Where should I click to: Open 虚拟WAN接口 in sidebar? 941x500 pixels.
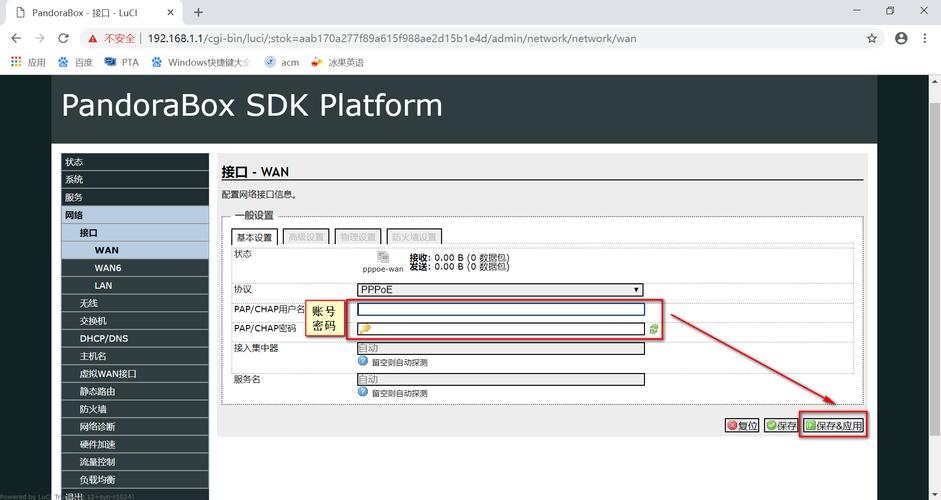coord(135,374)
